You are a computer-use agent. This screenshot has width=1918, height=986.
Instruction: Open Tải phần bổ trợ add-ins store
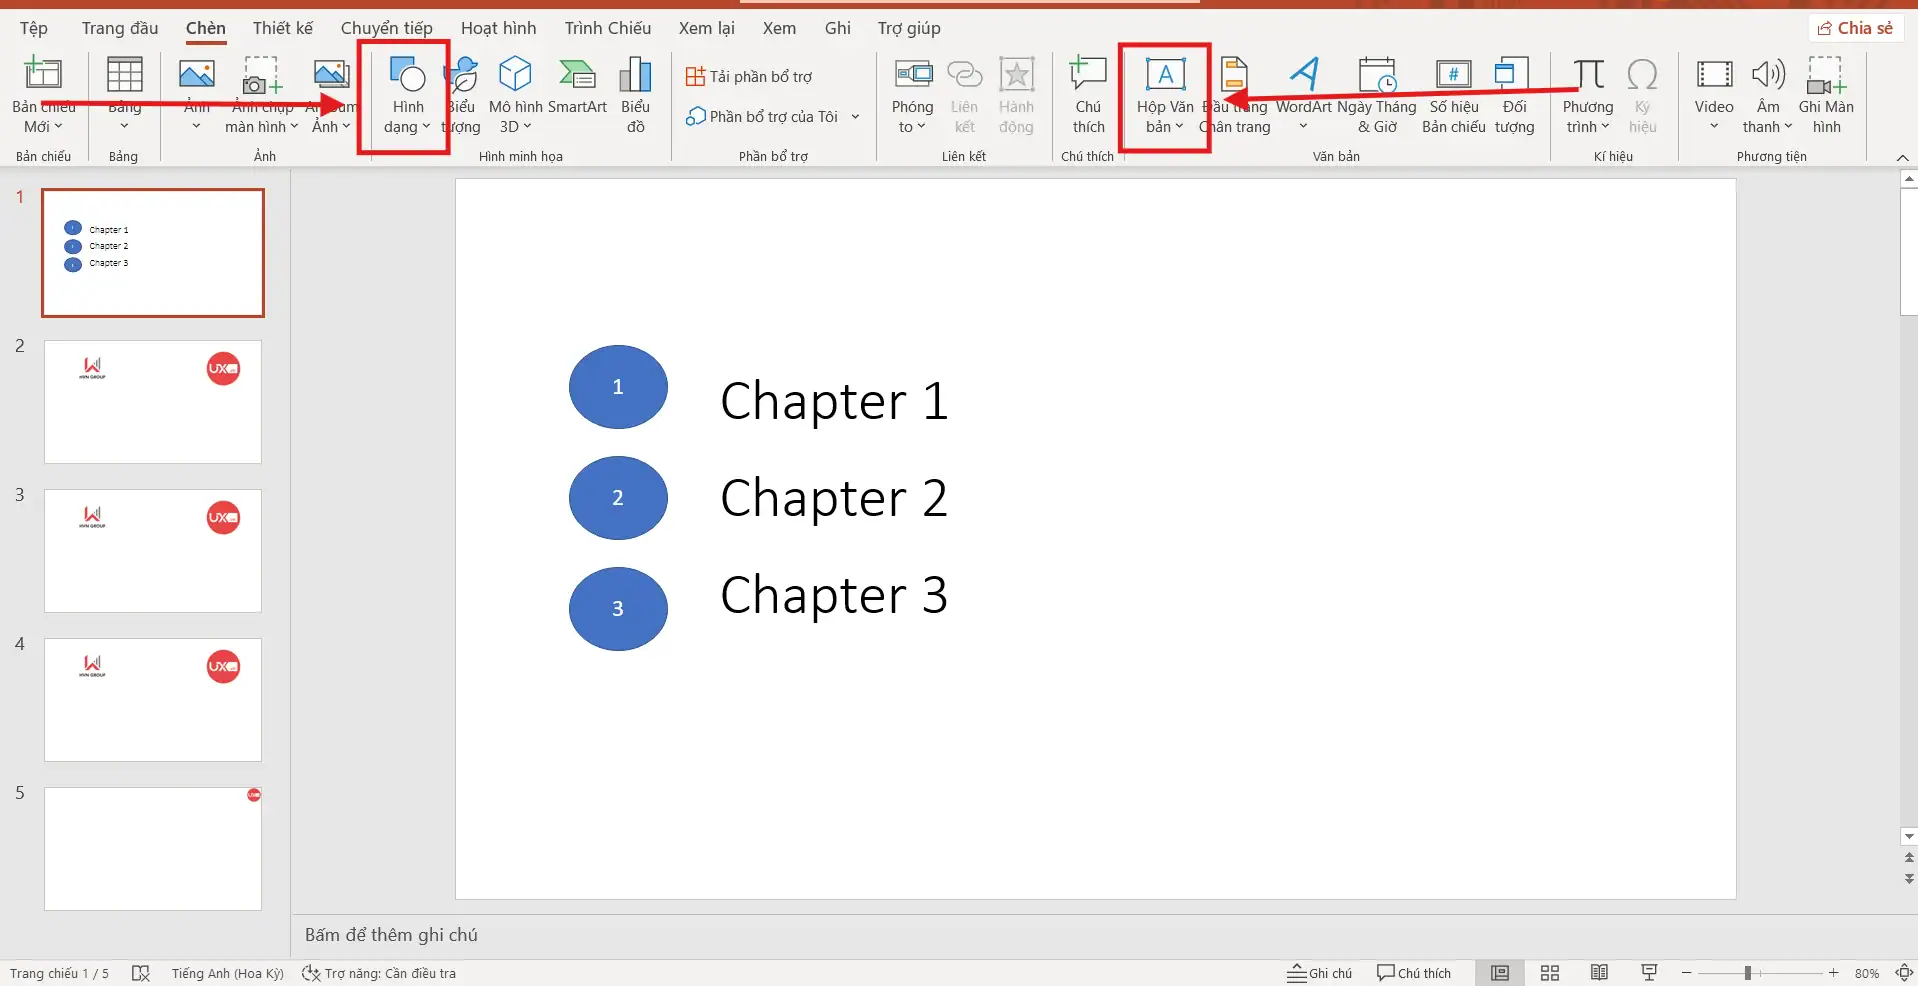pyautogui.click(x=749, y=75)
